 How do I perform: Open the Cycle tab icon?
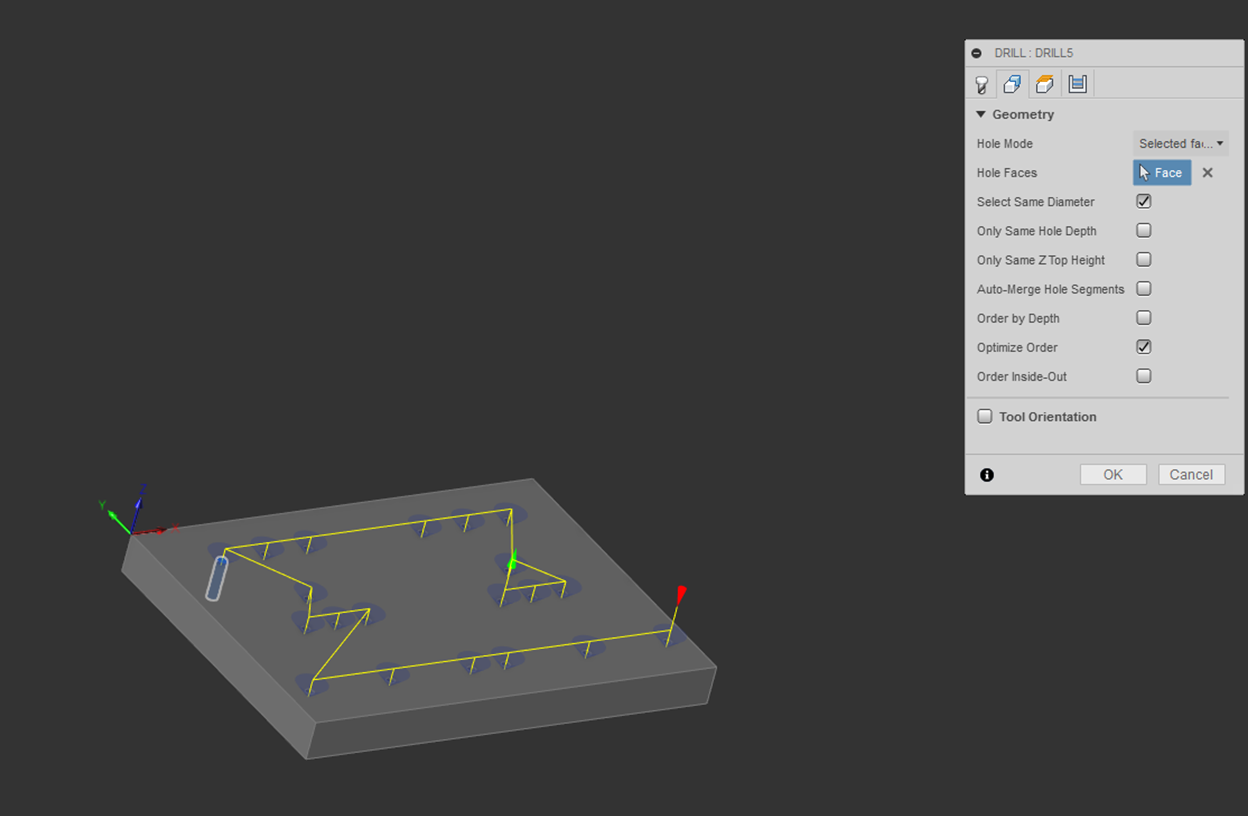(1077, 84)
